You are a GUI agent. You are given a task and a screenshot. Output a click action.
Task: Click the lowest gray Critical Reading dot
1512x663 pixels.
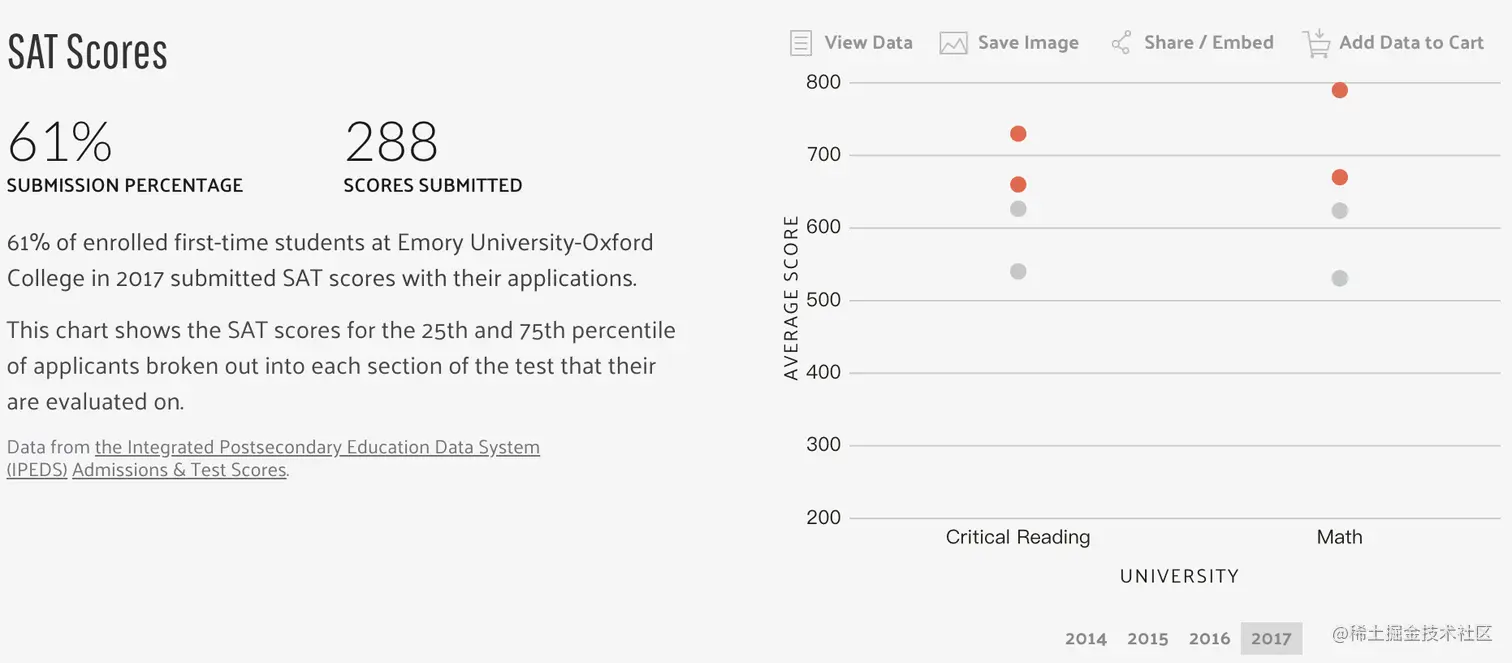click(x=1018, y=272)
